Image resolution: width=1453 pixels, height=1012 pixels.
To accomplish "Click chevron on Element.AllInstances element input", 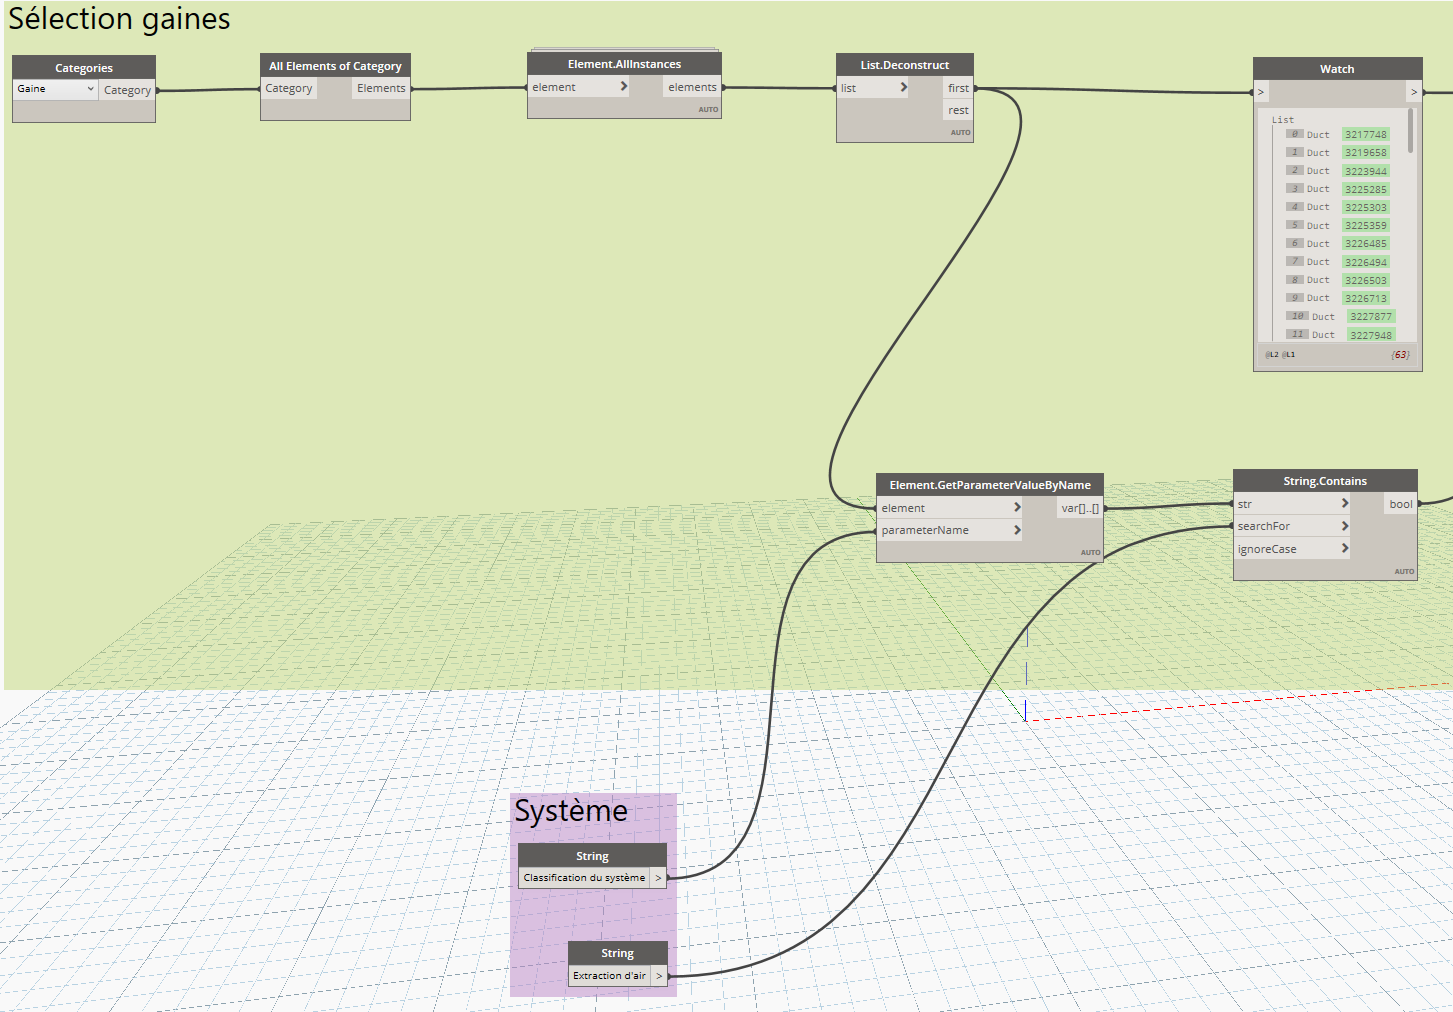I will (x=624, y=87).
